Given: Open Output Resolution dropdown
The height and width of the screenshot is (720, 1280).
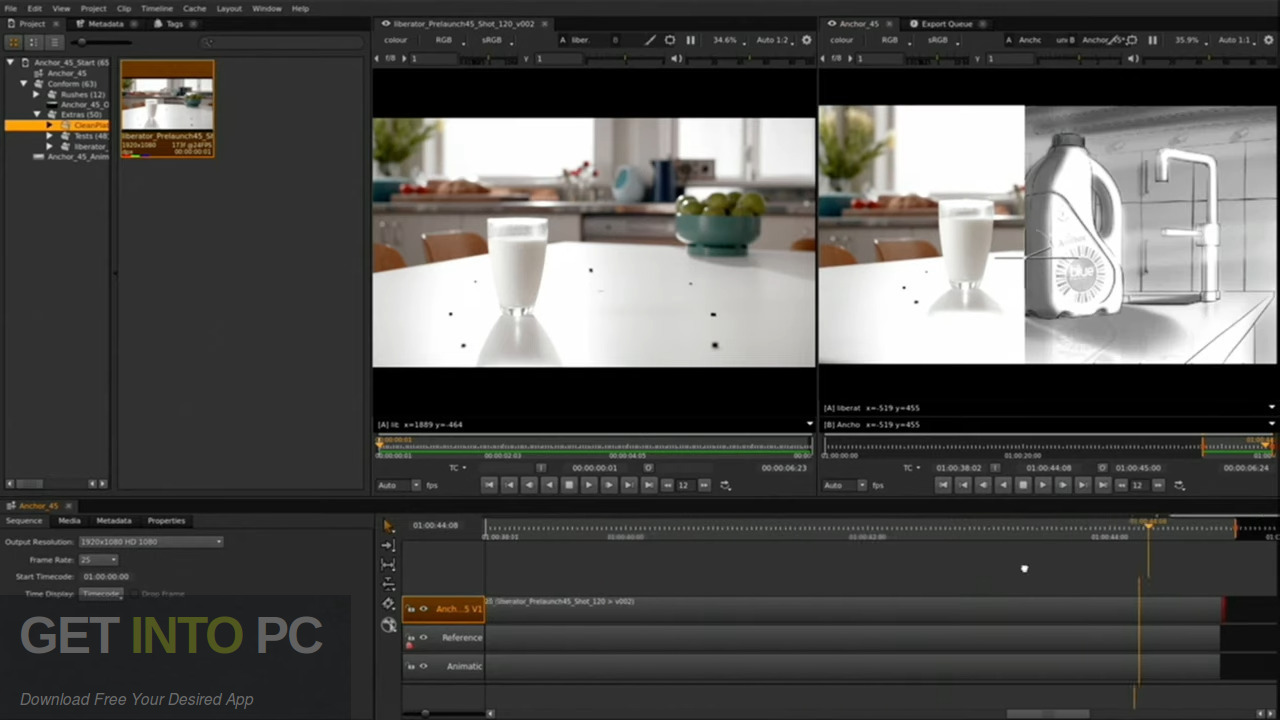Looking at the screenshot, I should pyautogui.click(x=151, y=542).
